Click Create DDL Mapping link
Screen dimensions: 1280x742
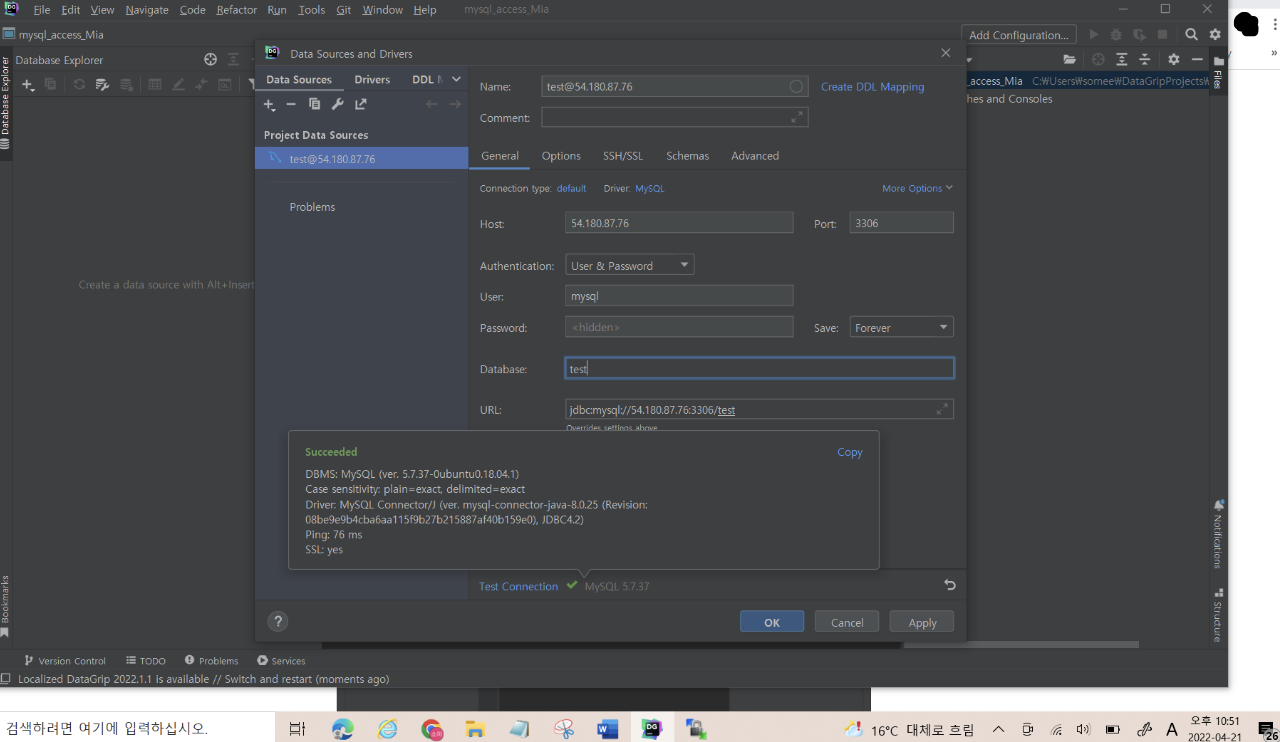[x=872, y=87]
